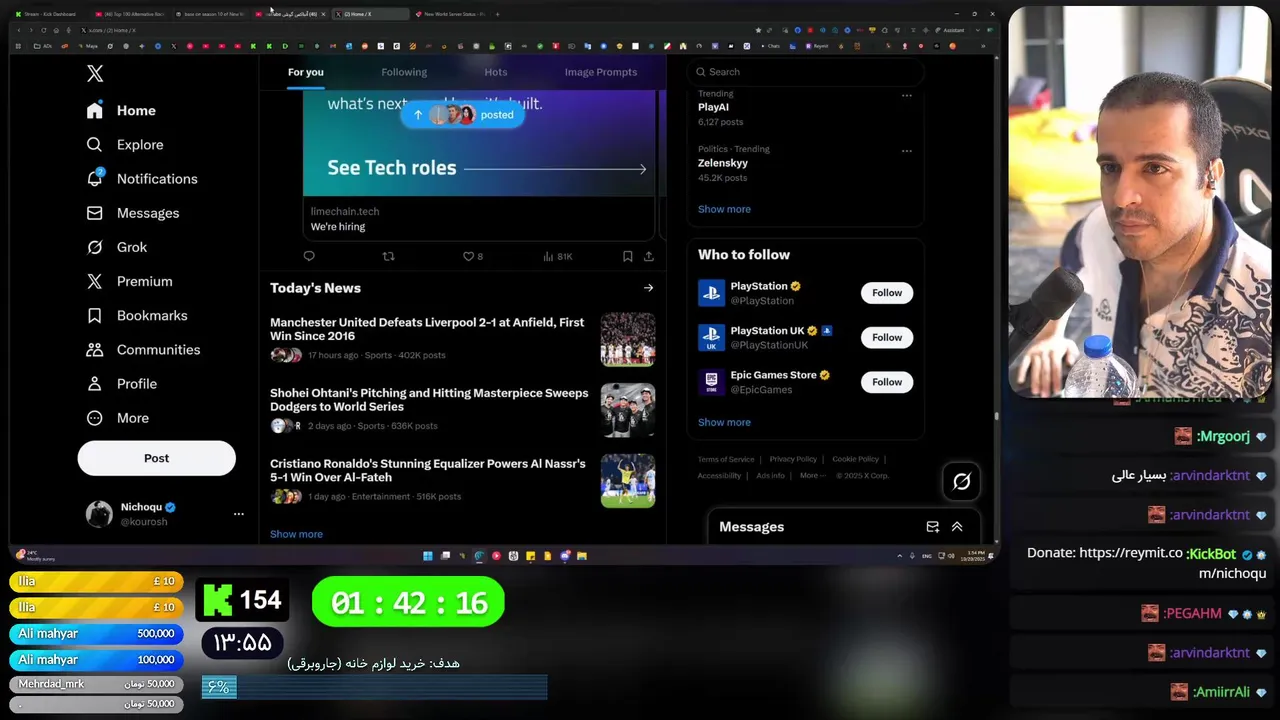Show more under Who to follow
The height and width of the screenshot is (720, 1280).
click(x=724, y=422)
